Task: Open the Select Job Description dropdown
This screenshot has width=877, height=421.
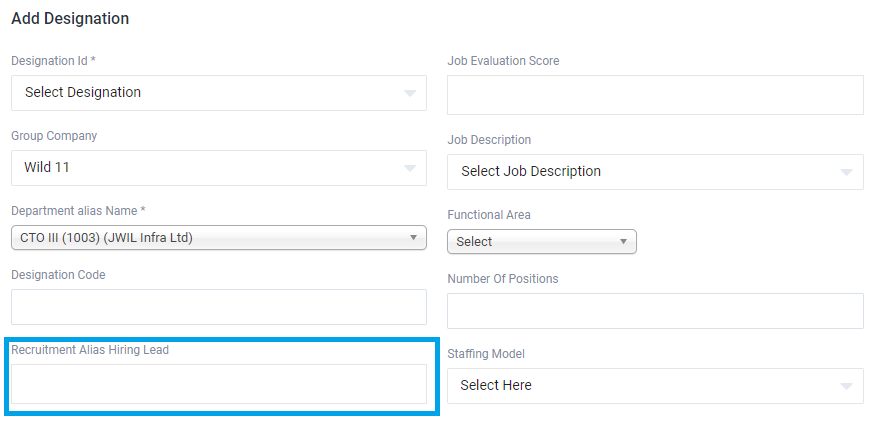Action: coord(640,172)
